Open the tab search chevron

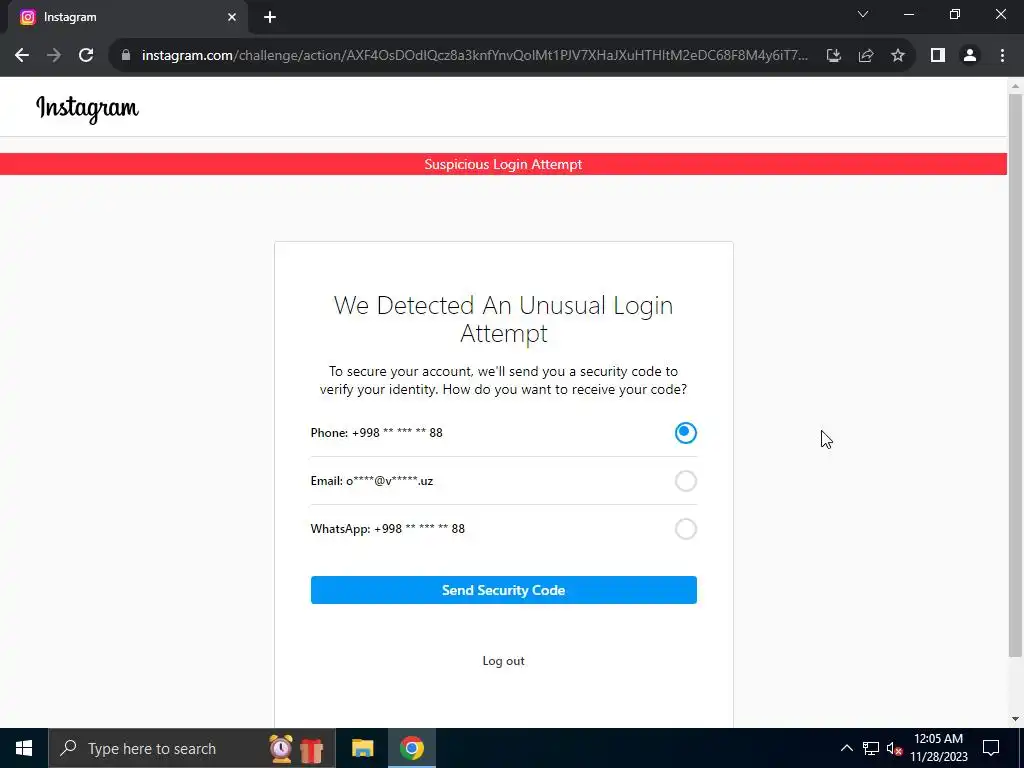(863, 14)
